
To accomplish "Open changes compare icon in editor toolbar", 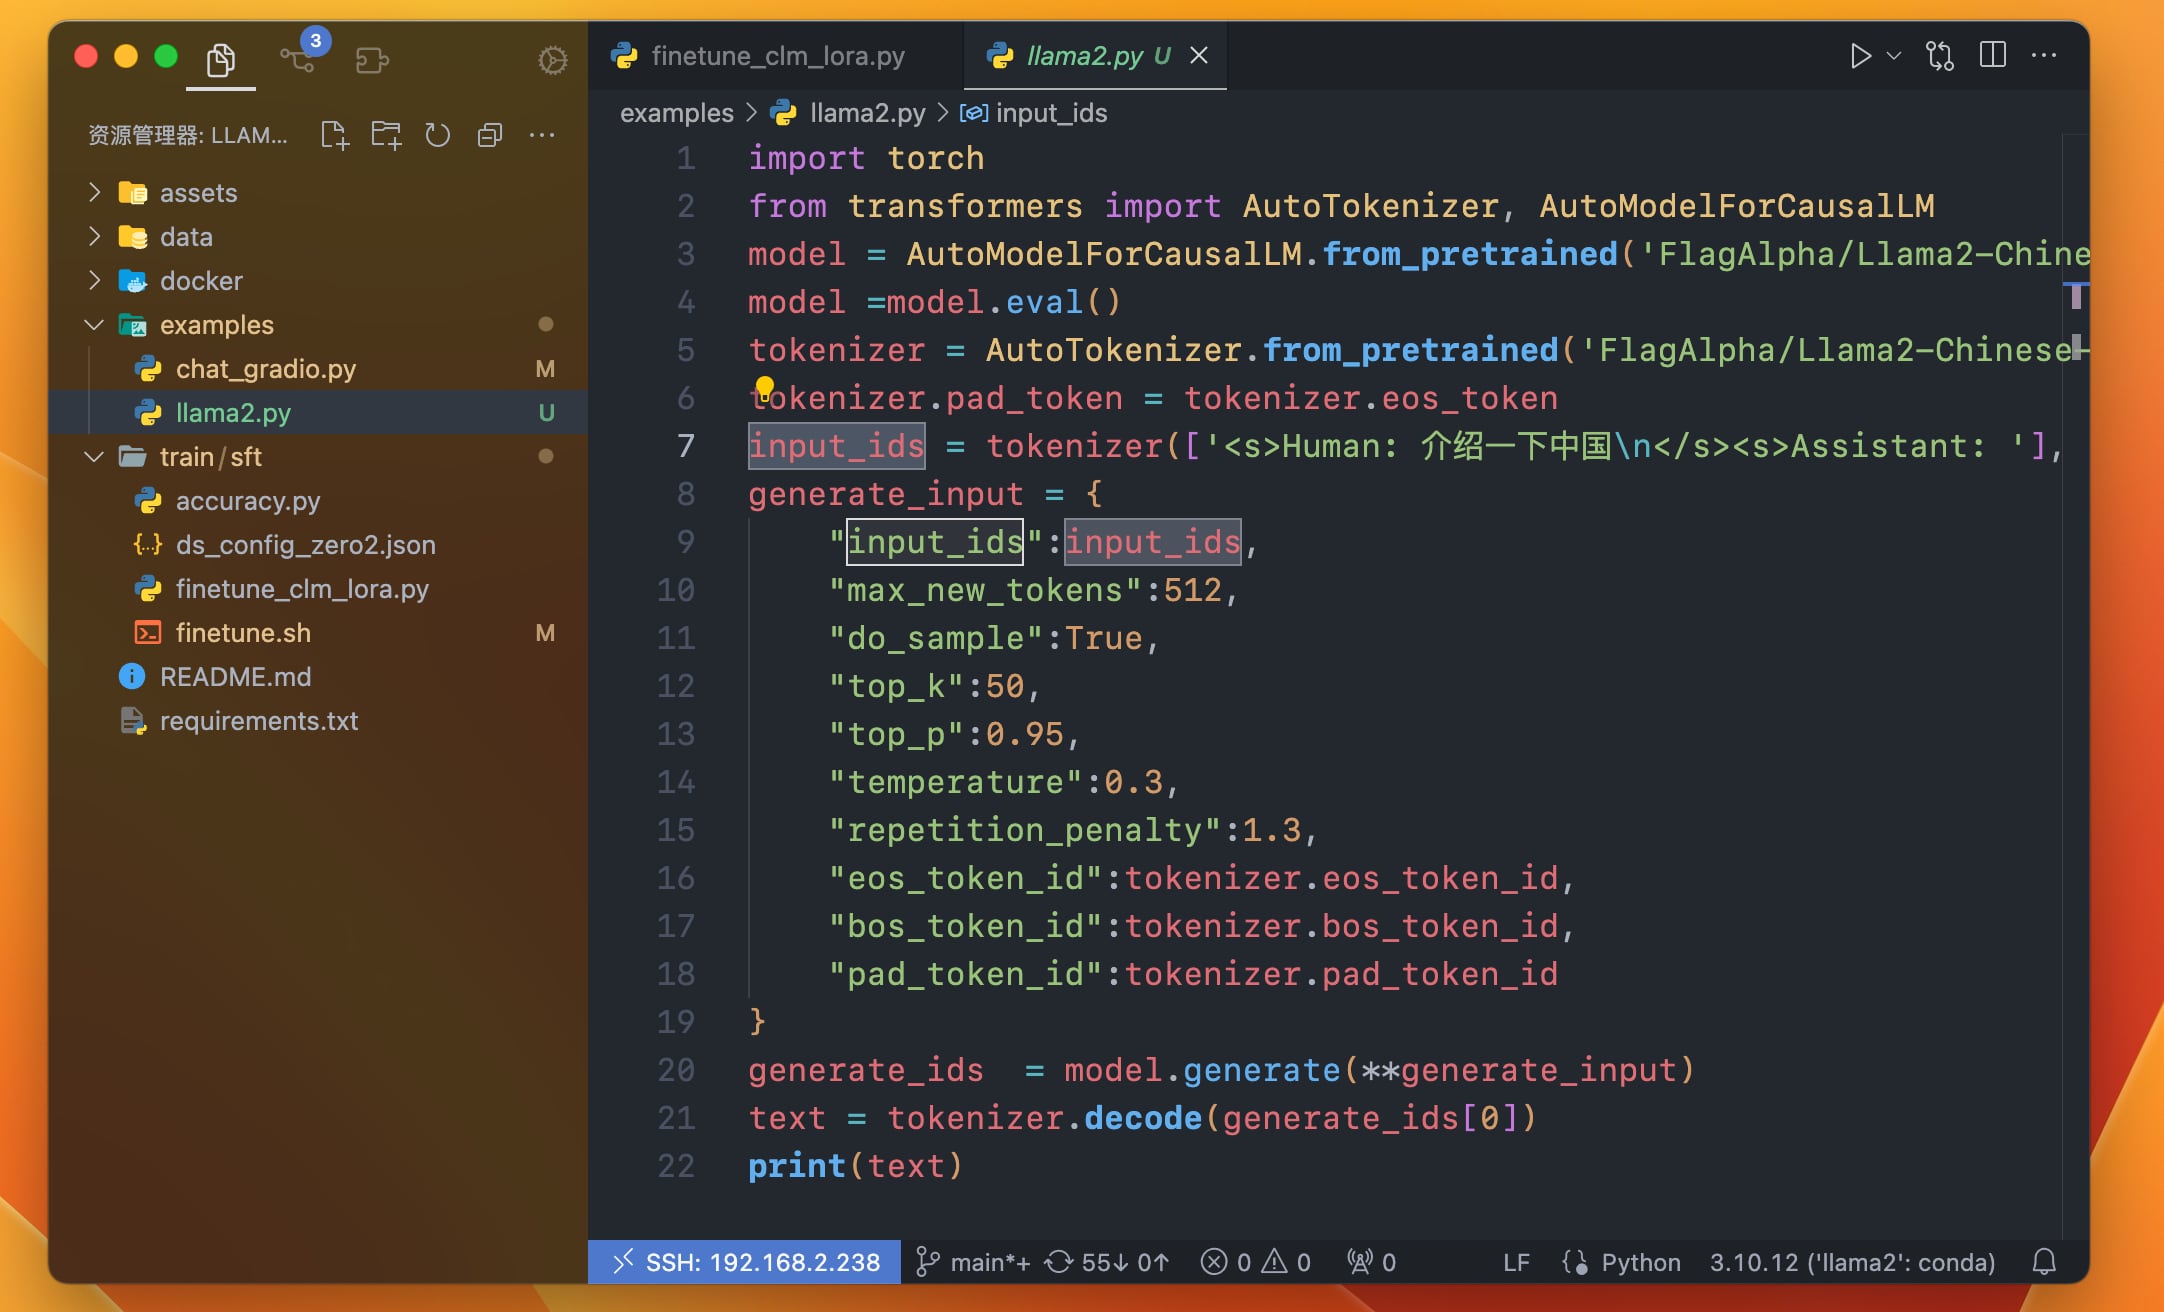I will click(1939, 56).
